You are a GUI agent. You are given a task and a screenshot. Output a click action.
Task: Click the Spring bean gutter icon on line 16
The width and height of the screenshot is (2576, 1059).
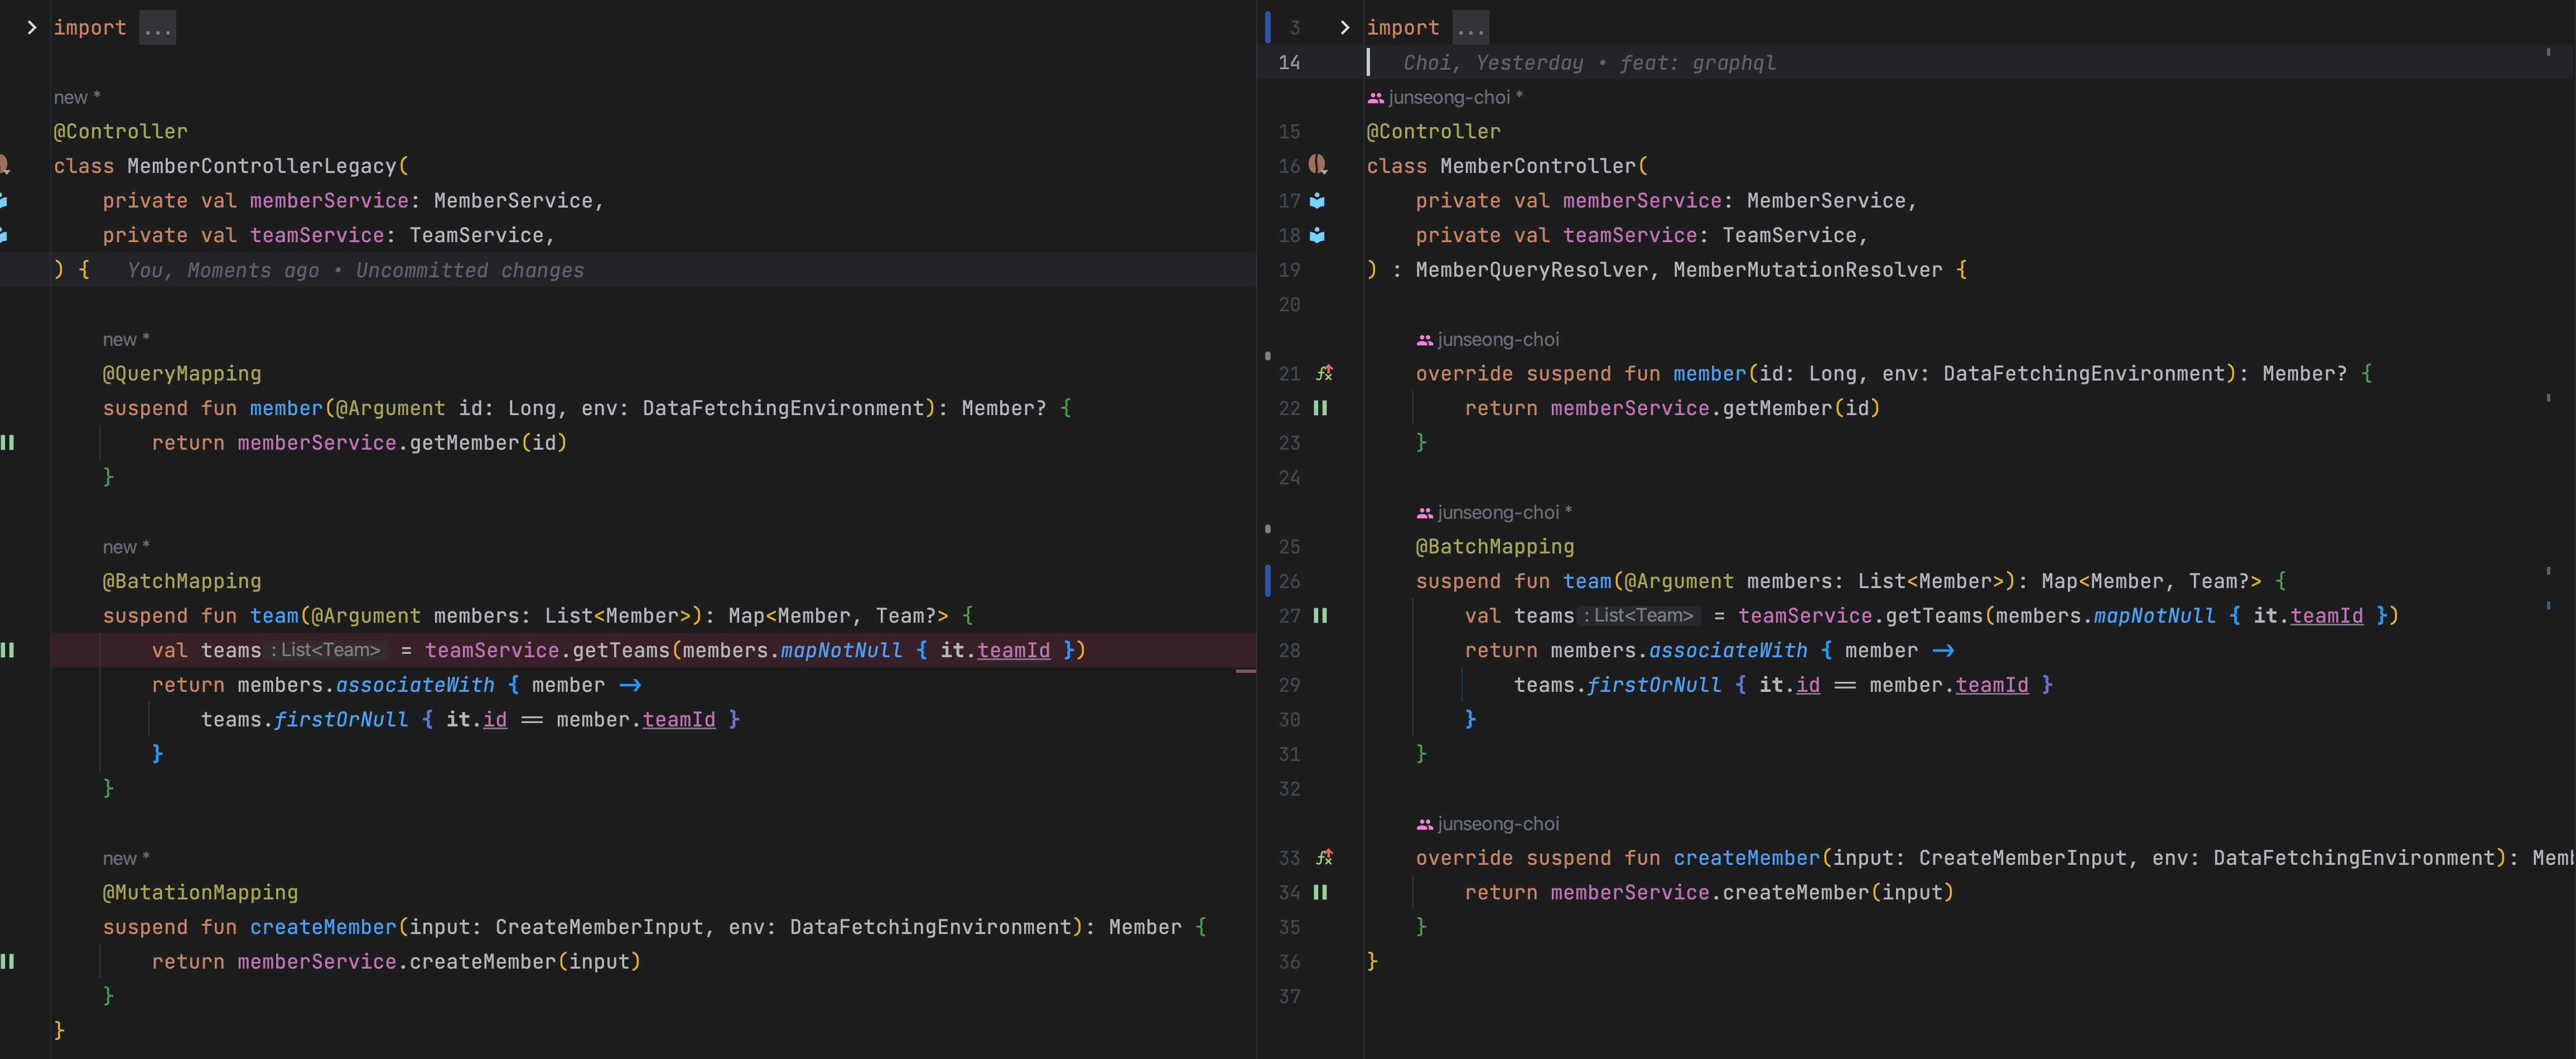(x=1318, y=165)
